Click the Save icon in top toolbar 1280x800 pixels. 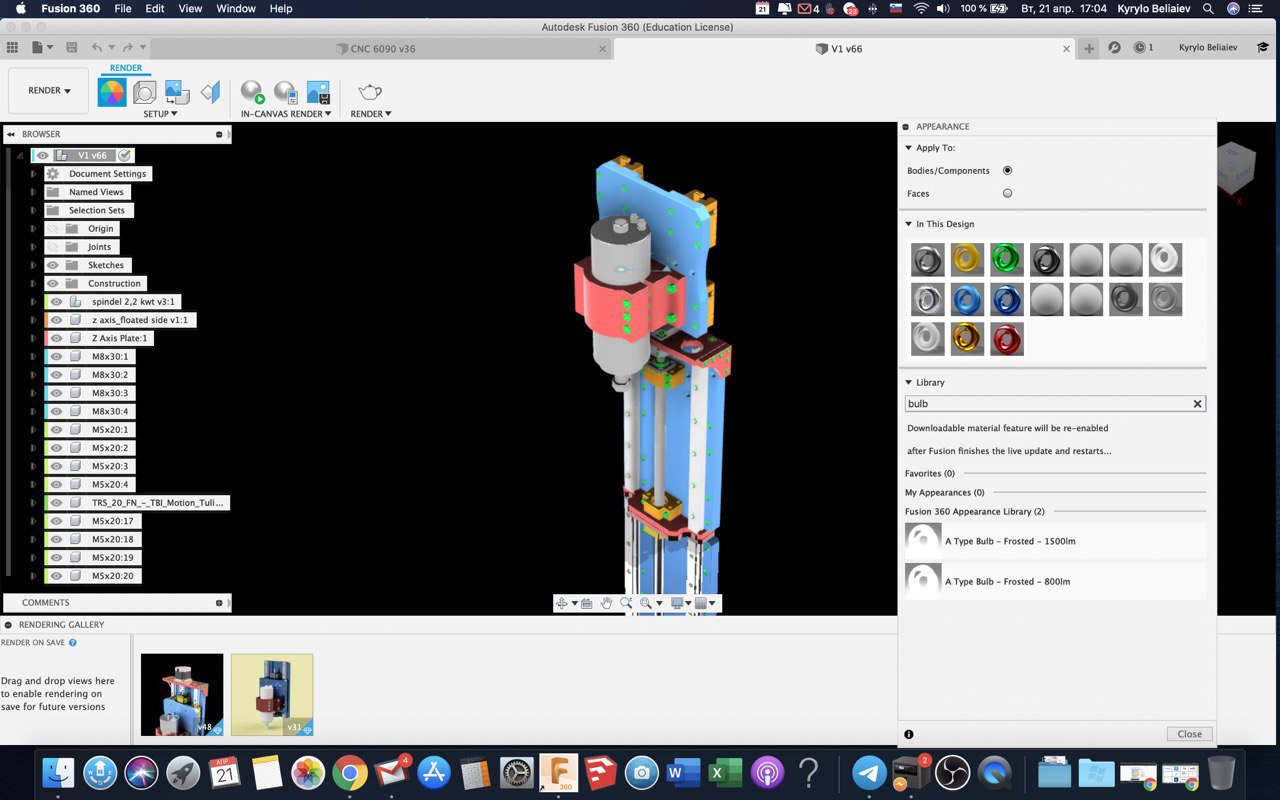click(71, 48)
